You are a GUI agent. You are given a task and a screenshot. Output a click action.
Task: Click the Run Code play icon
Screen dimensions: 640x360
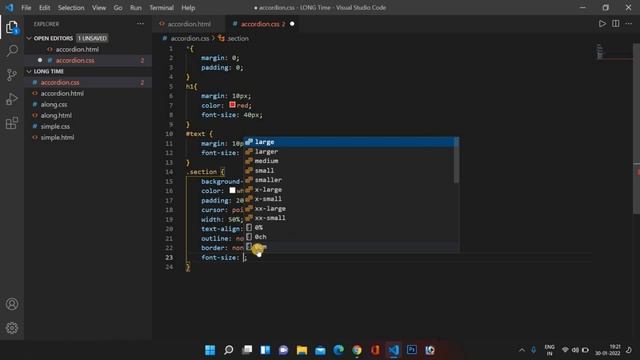coord(602,24)
